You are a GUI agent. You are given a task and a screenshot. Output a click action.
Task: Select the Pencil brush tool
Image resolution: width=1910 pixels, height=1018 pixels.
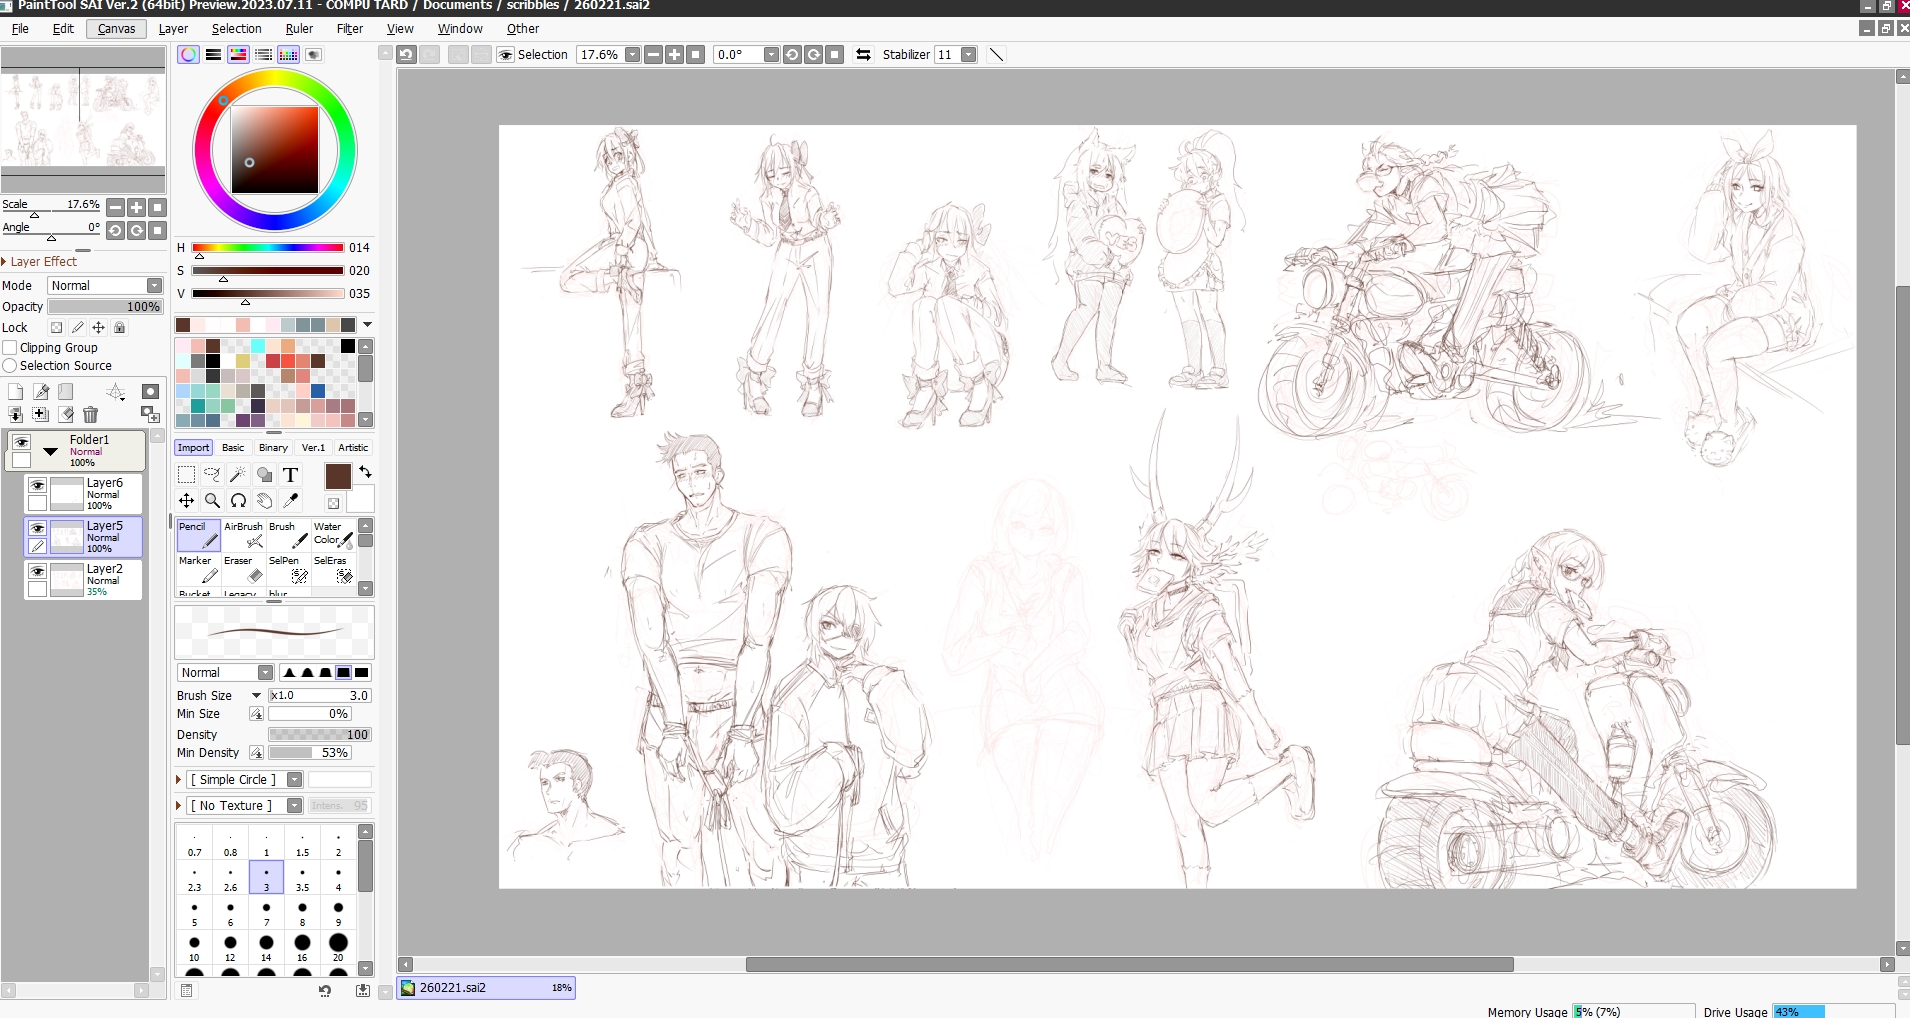199,535
